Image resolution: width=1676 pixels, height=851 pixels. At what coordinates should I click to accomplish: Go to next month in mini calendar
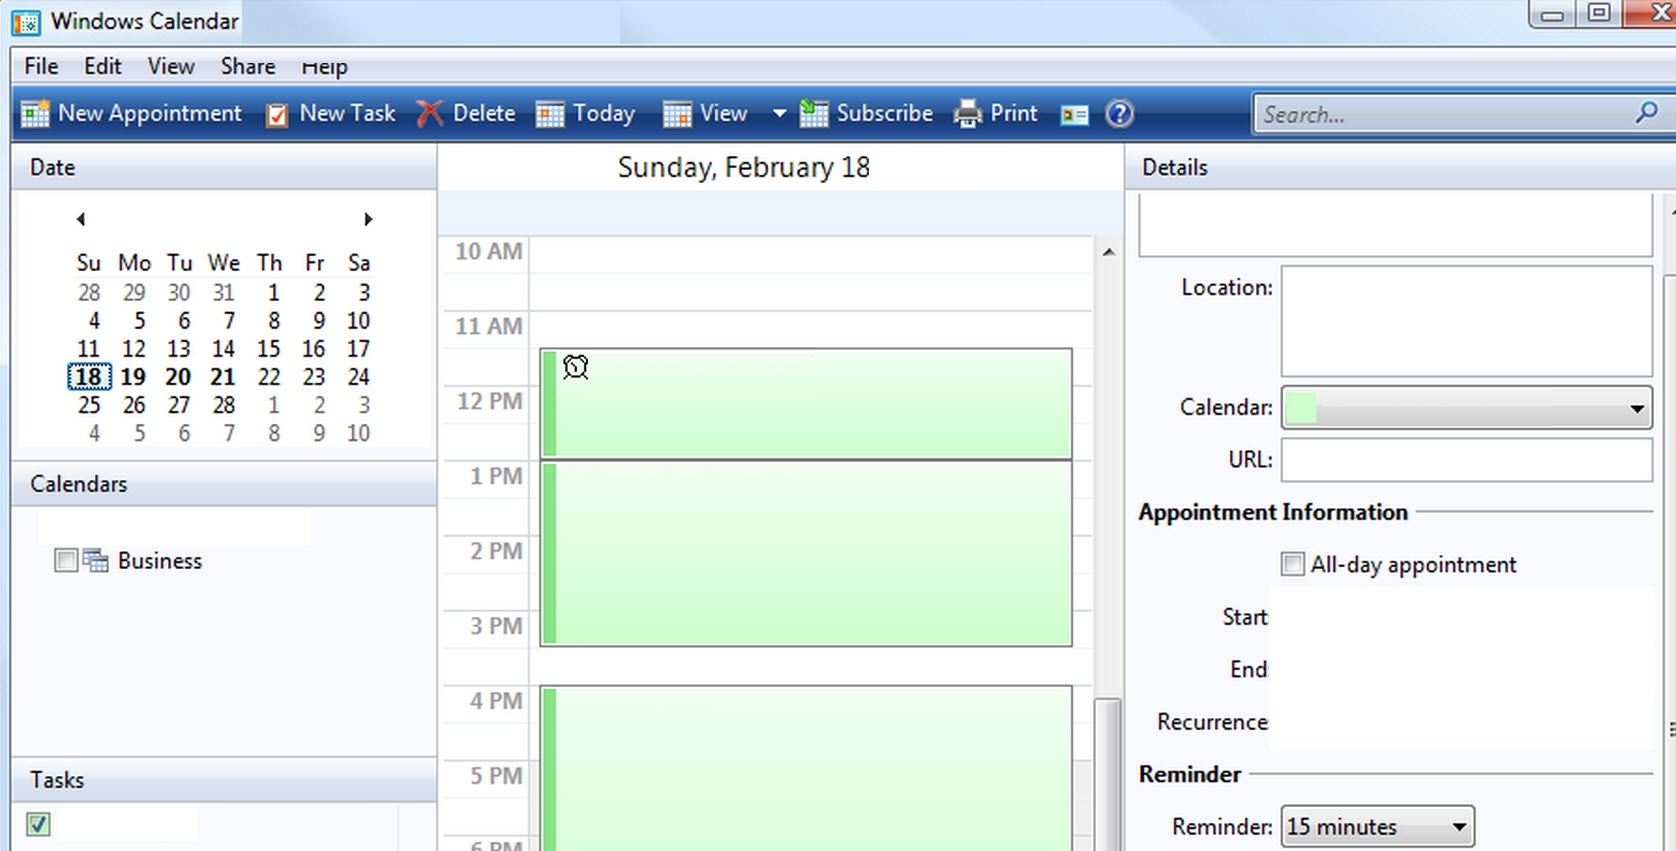[x=368, y=219]
